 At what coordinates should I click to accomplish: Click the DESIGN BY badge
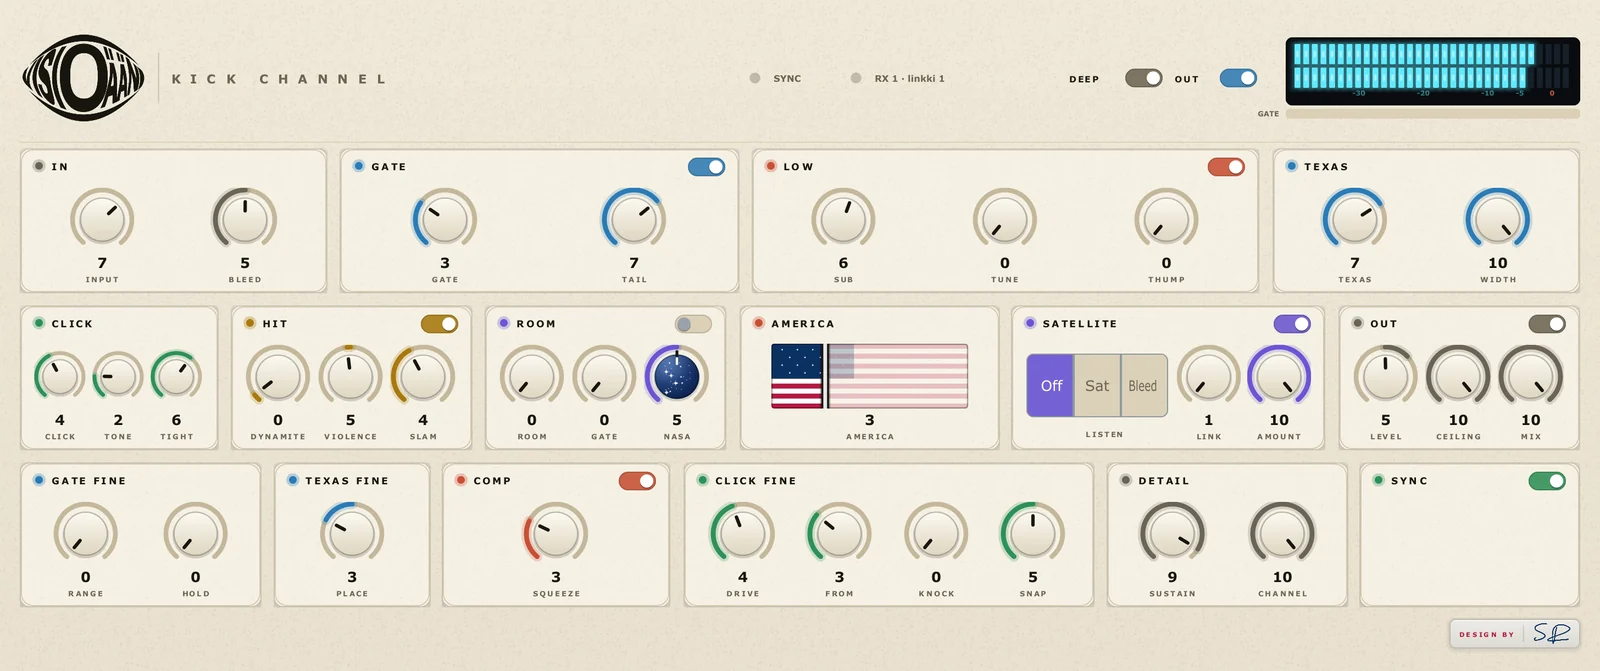(x=1515, y=634)
